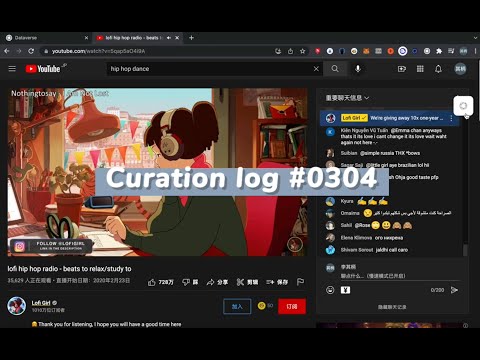Expand the chat mode dropdown
480x360 pixels.
coord(347,98)
